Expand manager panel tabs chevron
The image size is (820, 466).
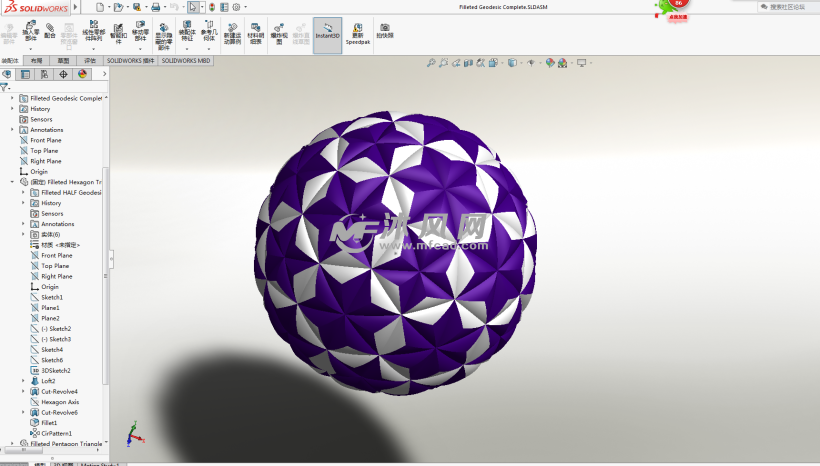(x=105, y=74)
